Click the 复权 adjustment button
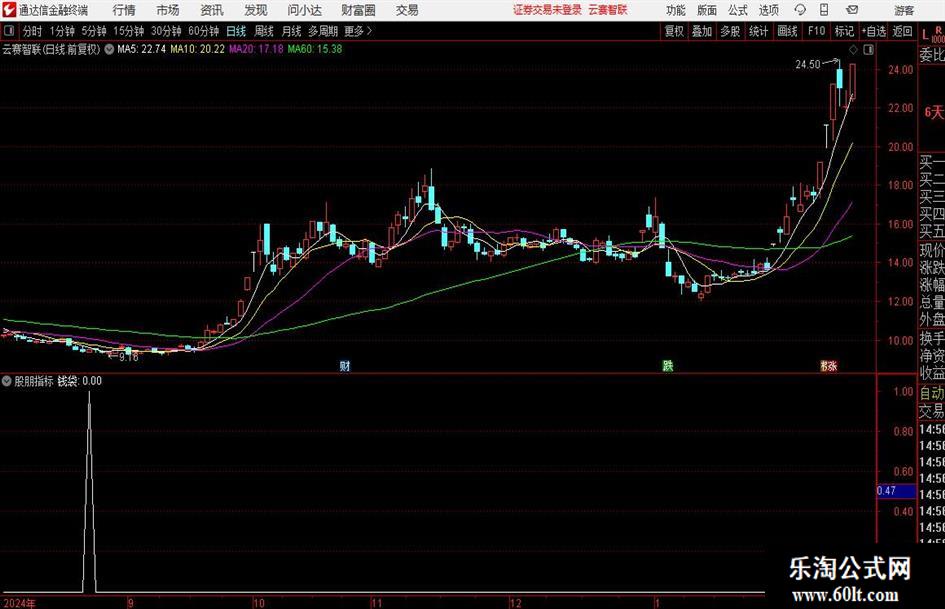 (x=674, y=31)
